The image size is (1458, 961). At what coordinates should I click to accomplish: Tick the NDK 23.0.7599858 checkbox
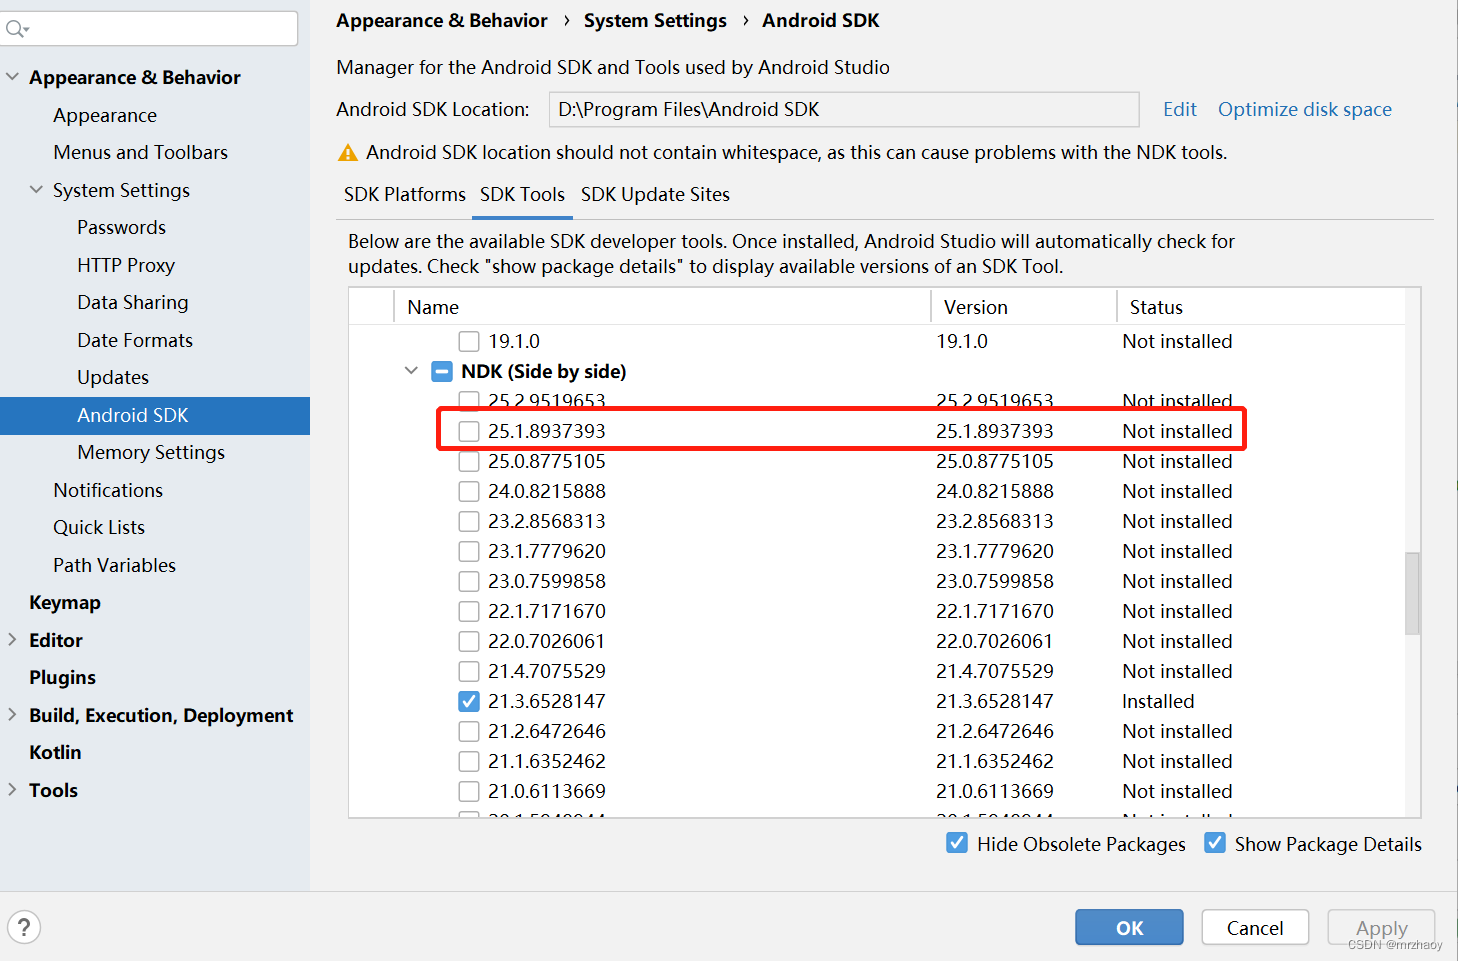[469, 581]
